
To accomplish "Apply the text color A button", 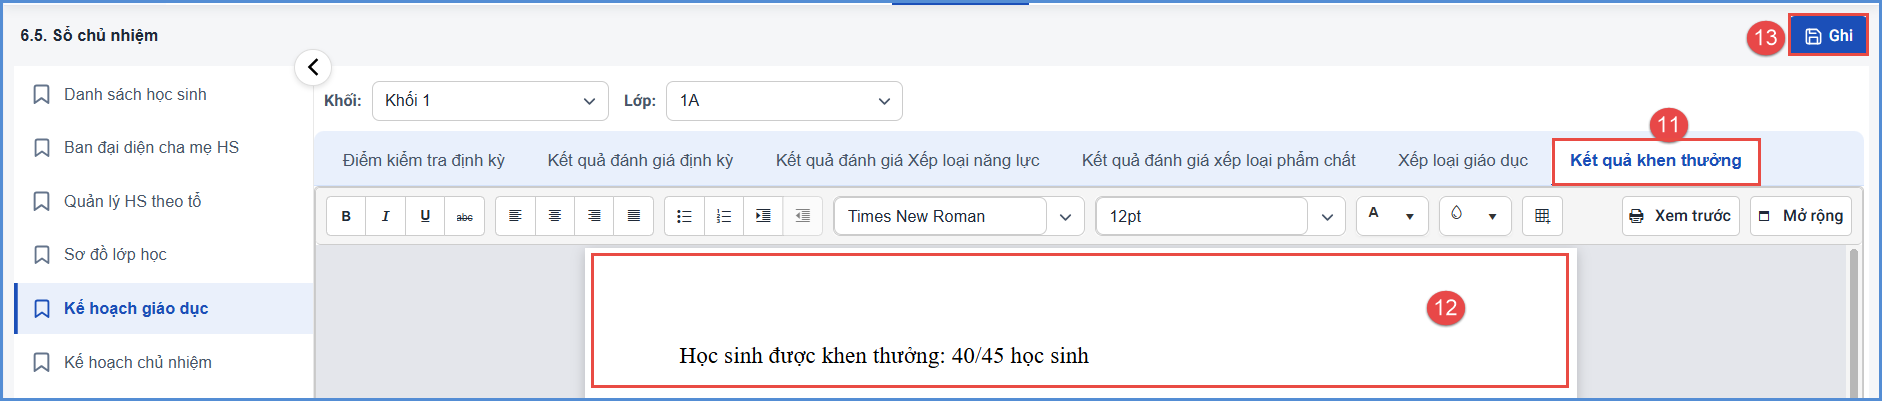I will [x=1374, y=214].
